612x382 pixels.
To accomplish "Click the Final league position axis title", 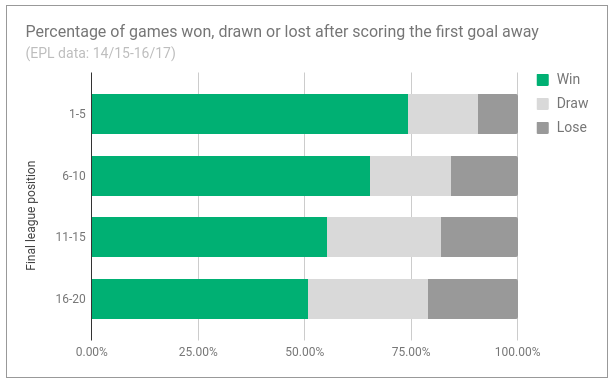I will 31,215.
